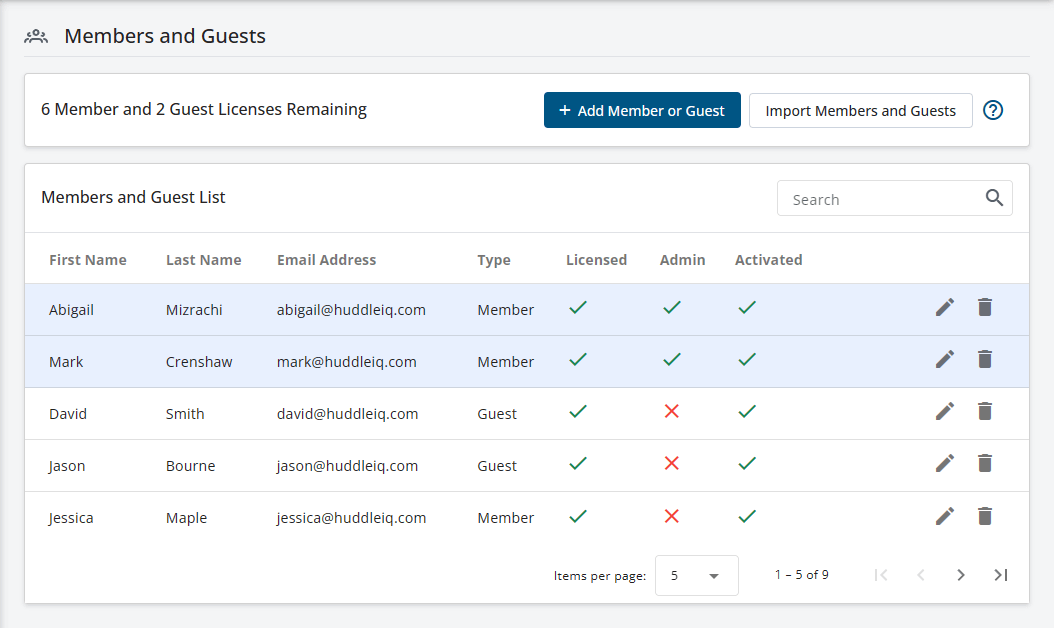Click the search magnifier icon
The height and width of the screenshot is (628, 1054).
pos(994,198)
